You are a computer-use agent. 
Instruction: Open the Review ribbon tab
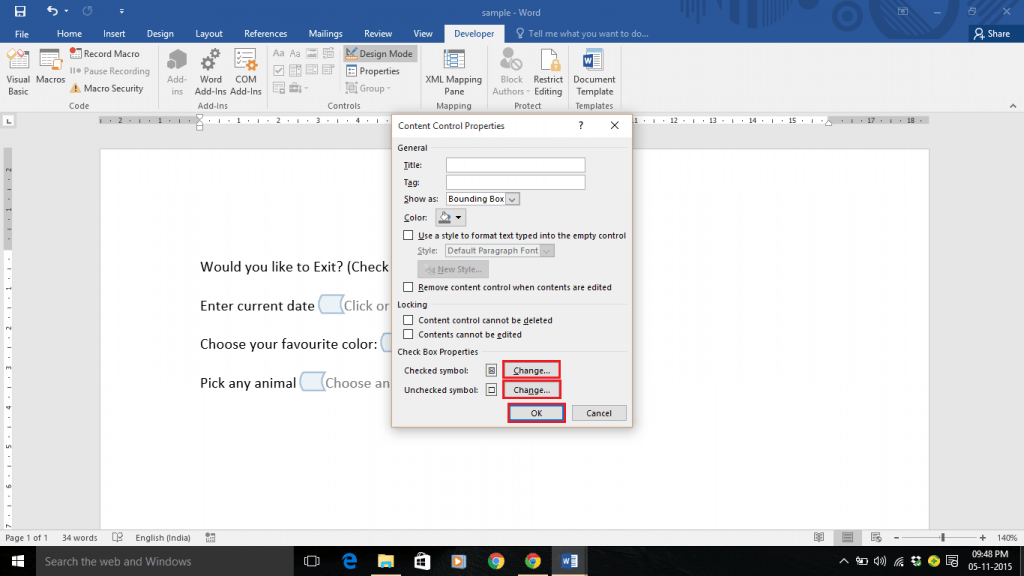[x=378, y=33]
